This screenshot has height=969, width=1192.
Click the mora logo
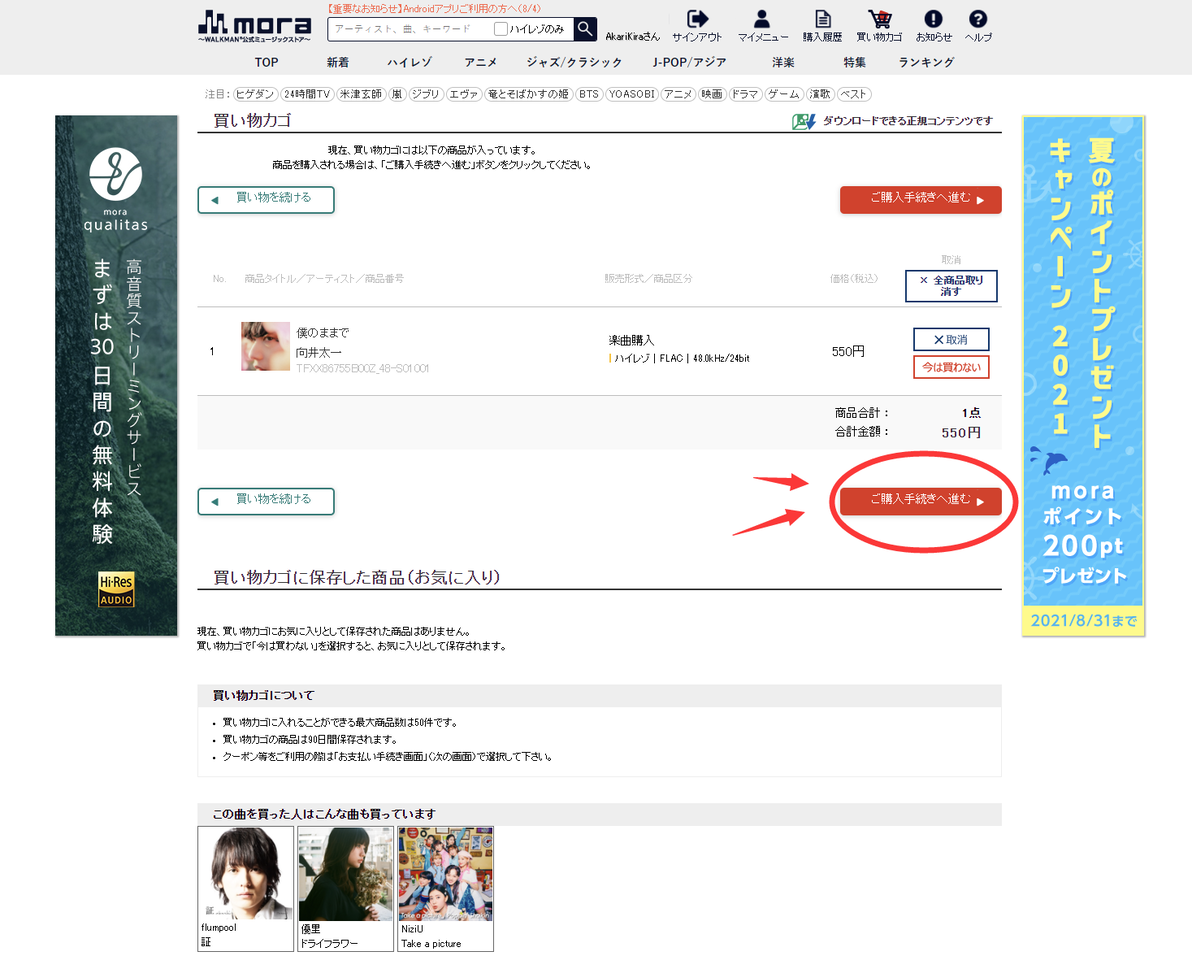click(255, 27)
